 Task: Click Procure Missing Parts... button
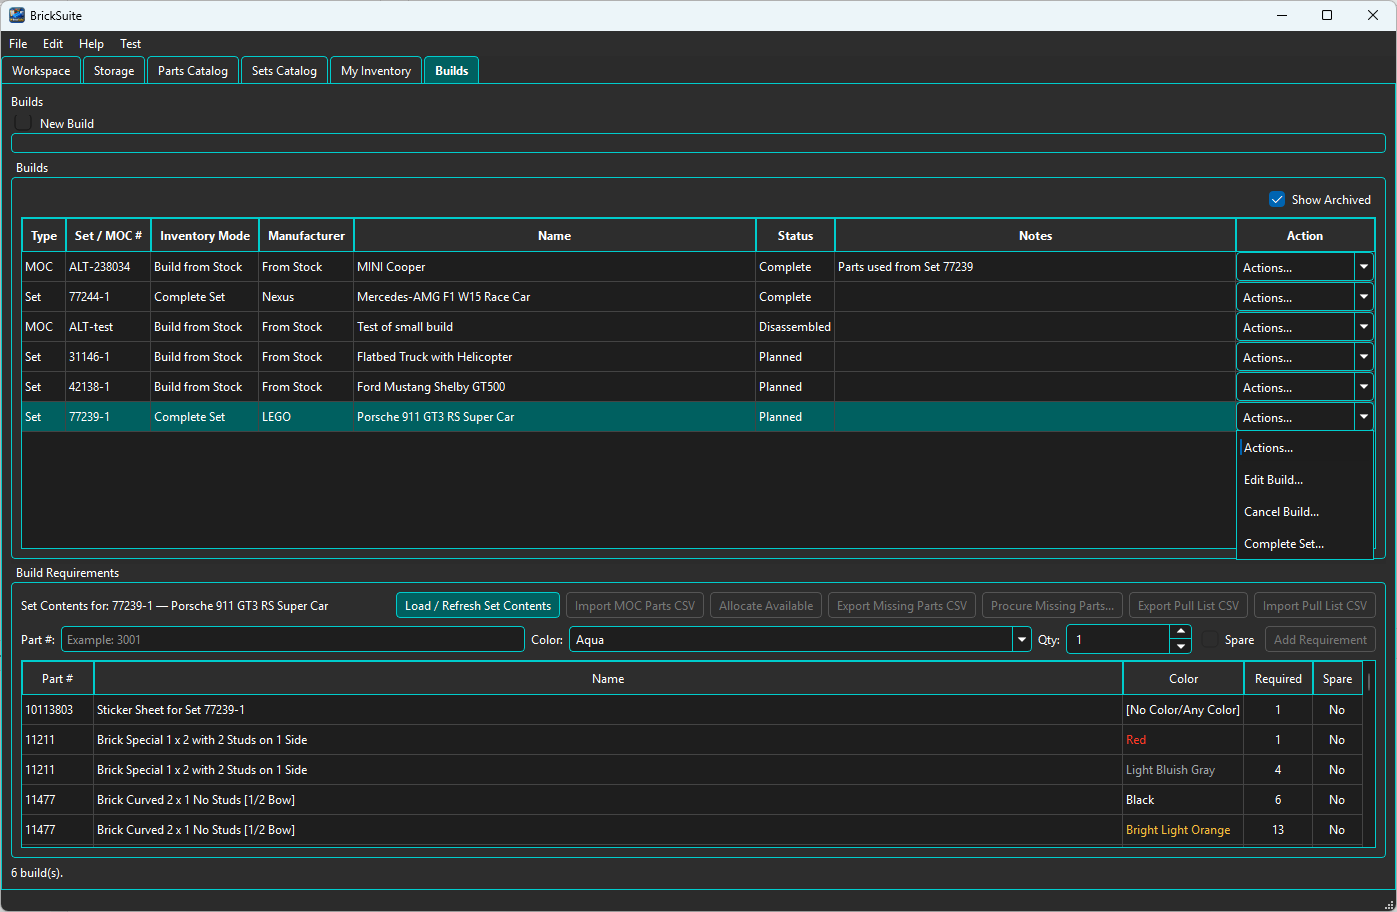pos(1052,606)
